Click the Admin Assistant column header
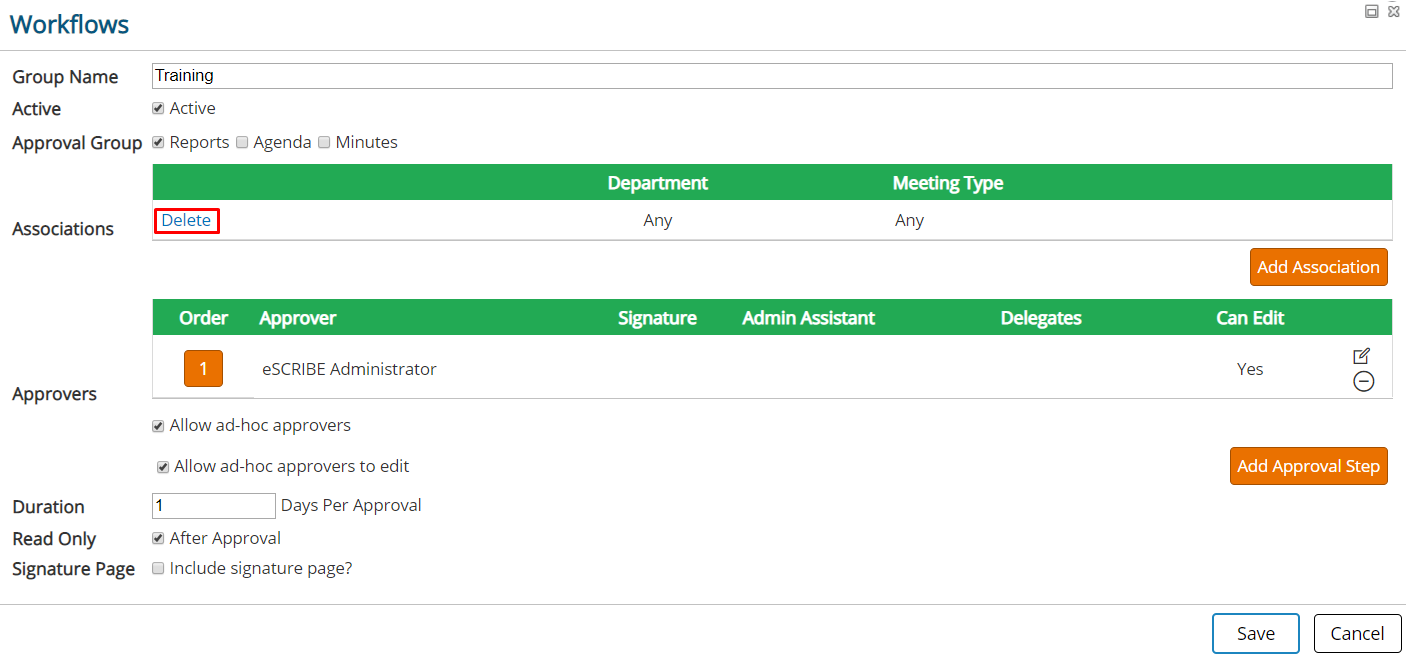Image resolution: width=1406 pixels, height=660 pixels. point(808,318)
